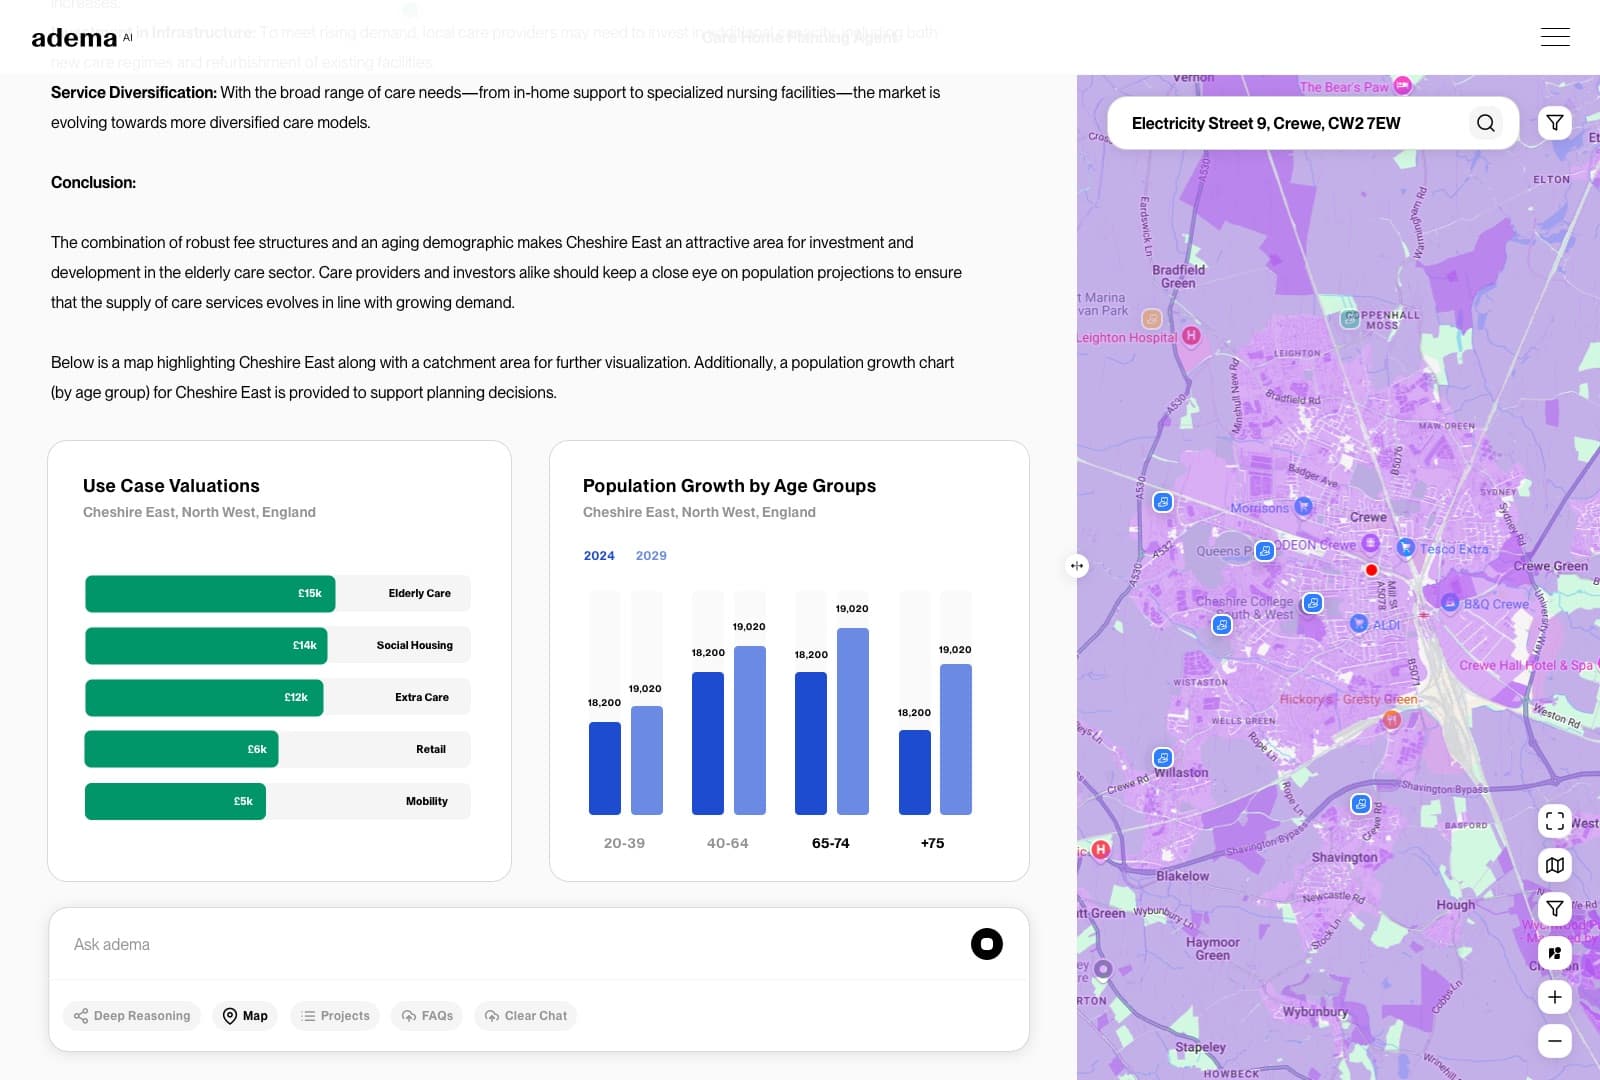Click the Leighton Hospital marker
Viewport: 1600px width, 1080px height.
coord(1191,336)
